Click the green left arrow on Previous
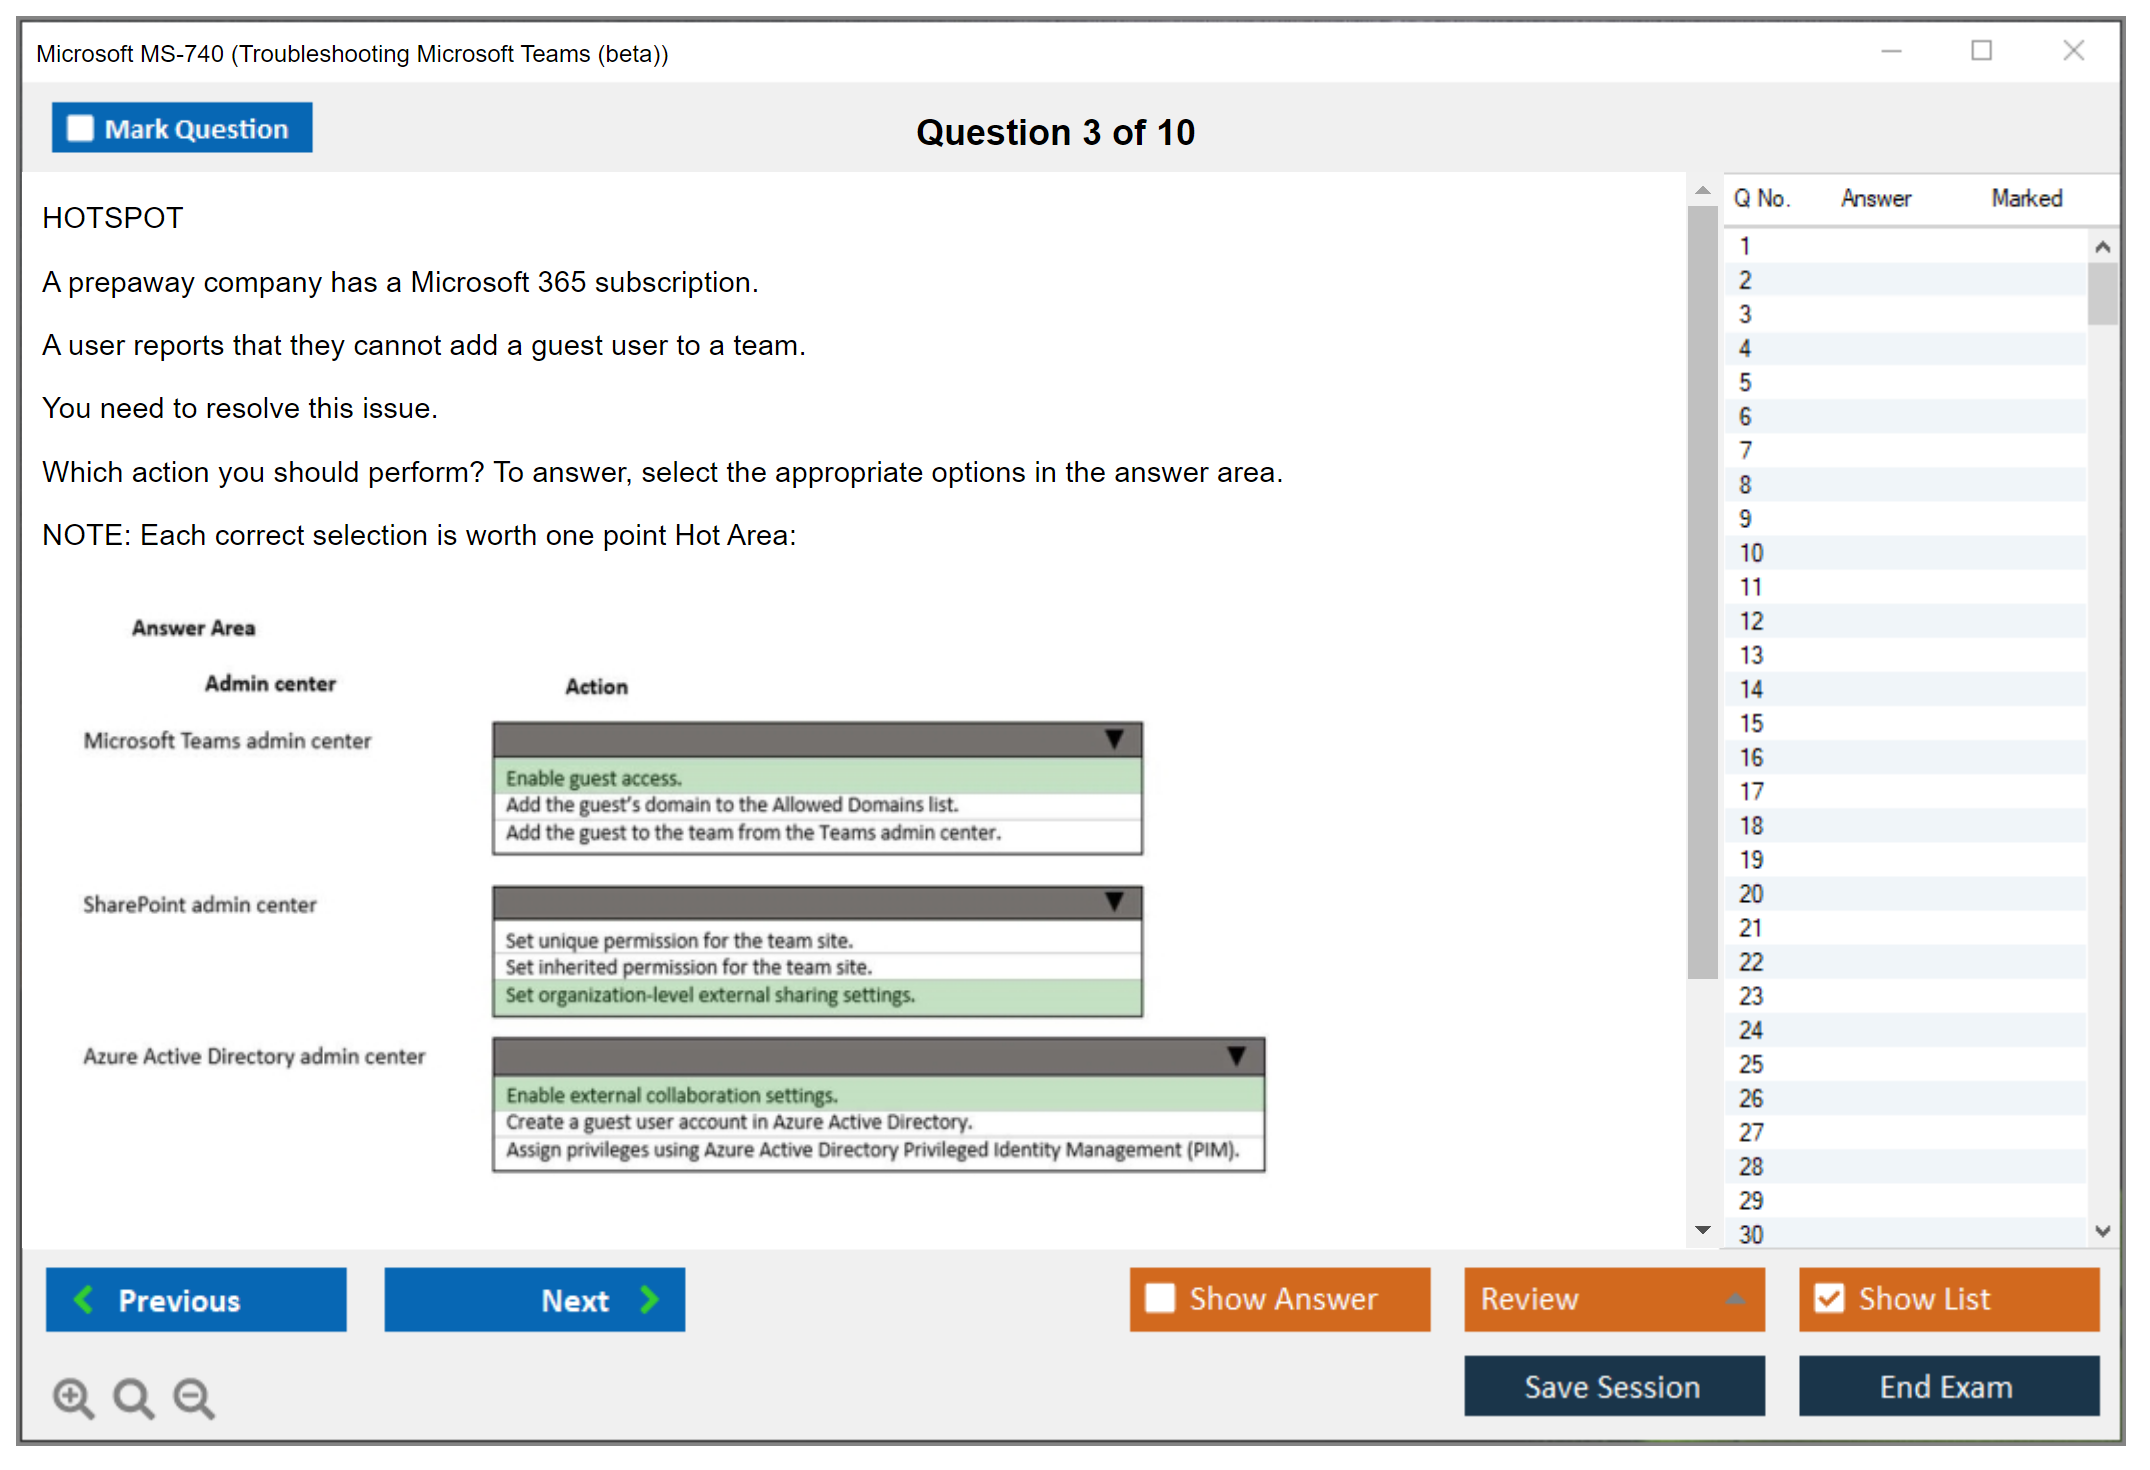Image resolution: width=2150 pixels, height=1470 pixels. pos(84,1299)
